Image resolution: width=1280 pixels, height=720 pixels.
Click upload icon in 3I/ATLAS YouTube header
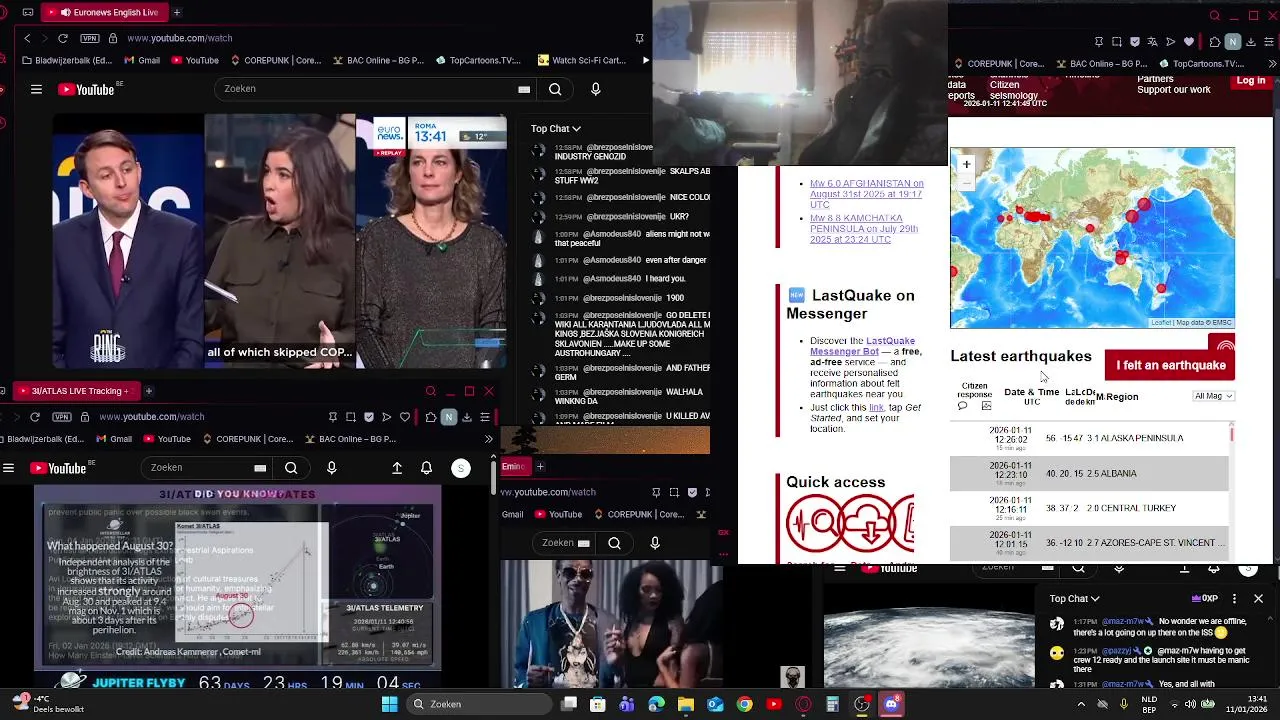pyautogui.click(x=397, y=468)
